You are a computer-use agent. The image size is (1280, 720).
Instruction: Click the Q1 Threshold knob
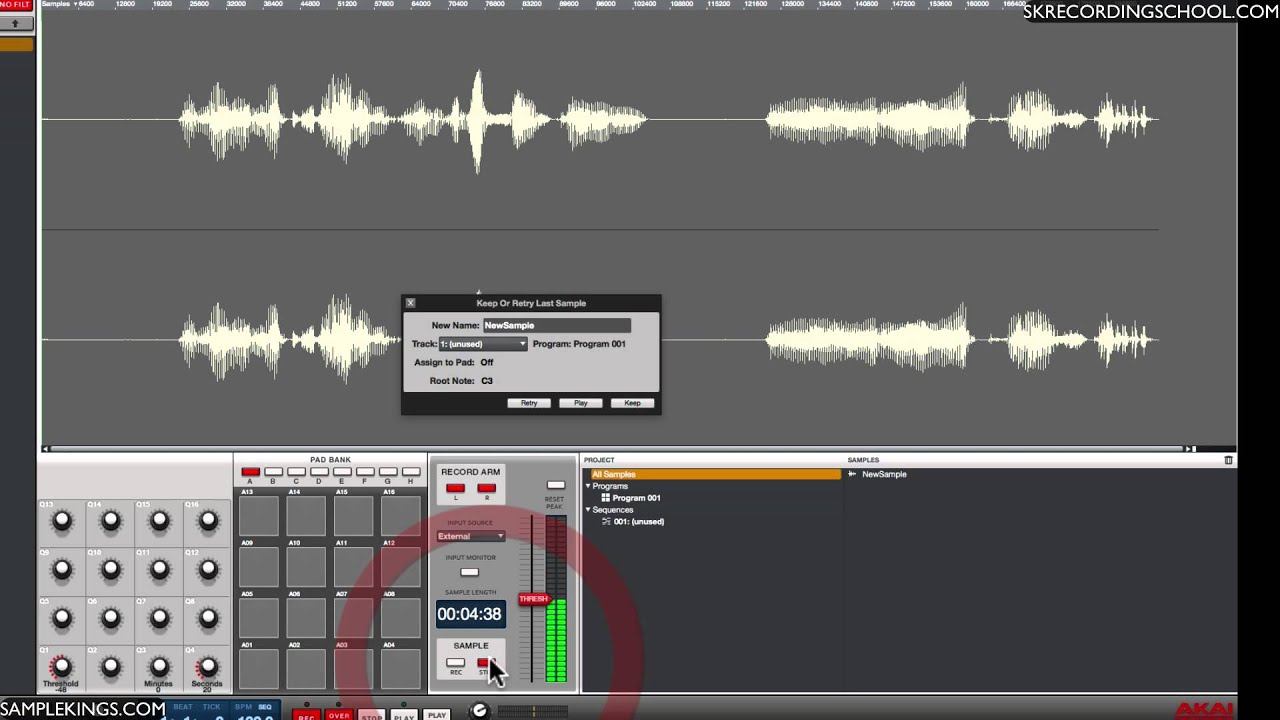click(x=62, y=666)
